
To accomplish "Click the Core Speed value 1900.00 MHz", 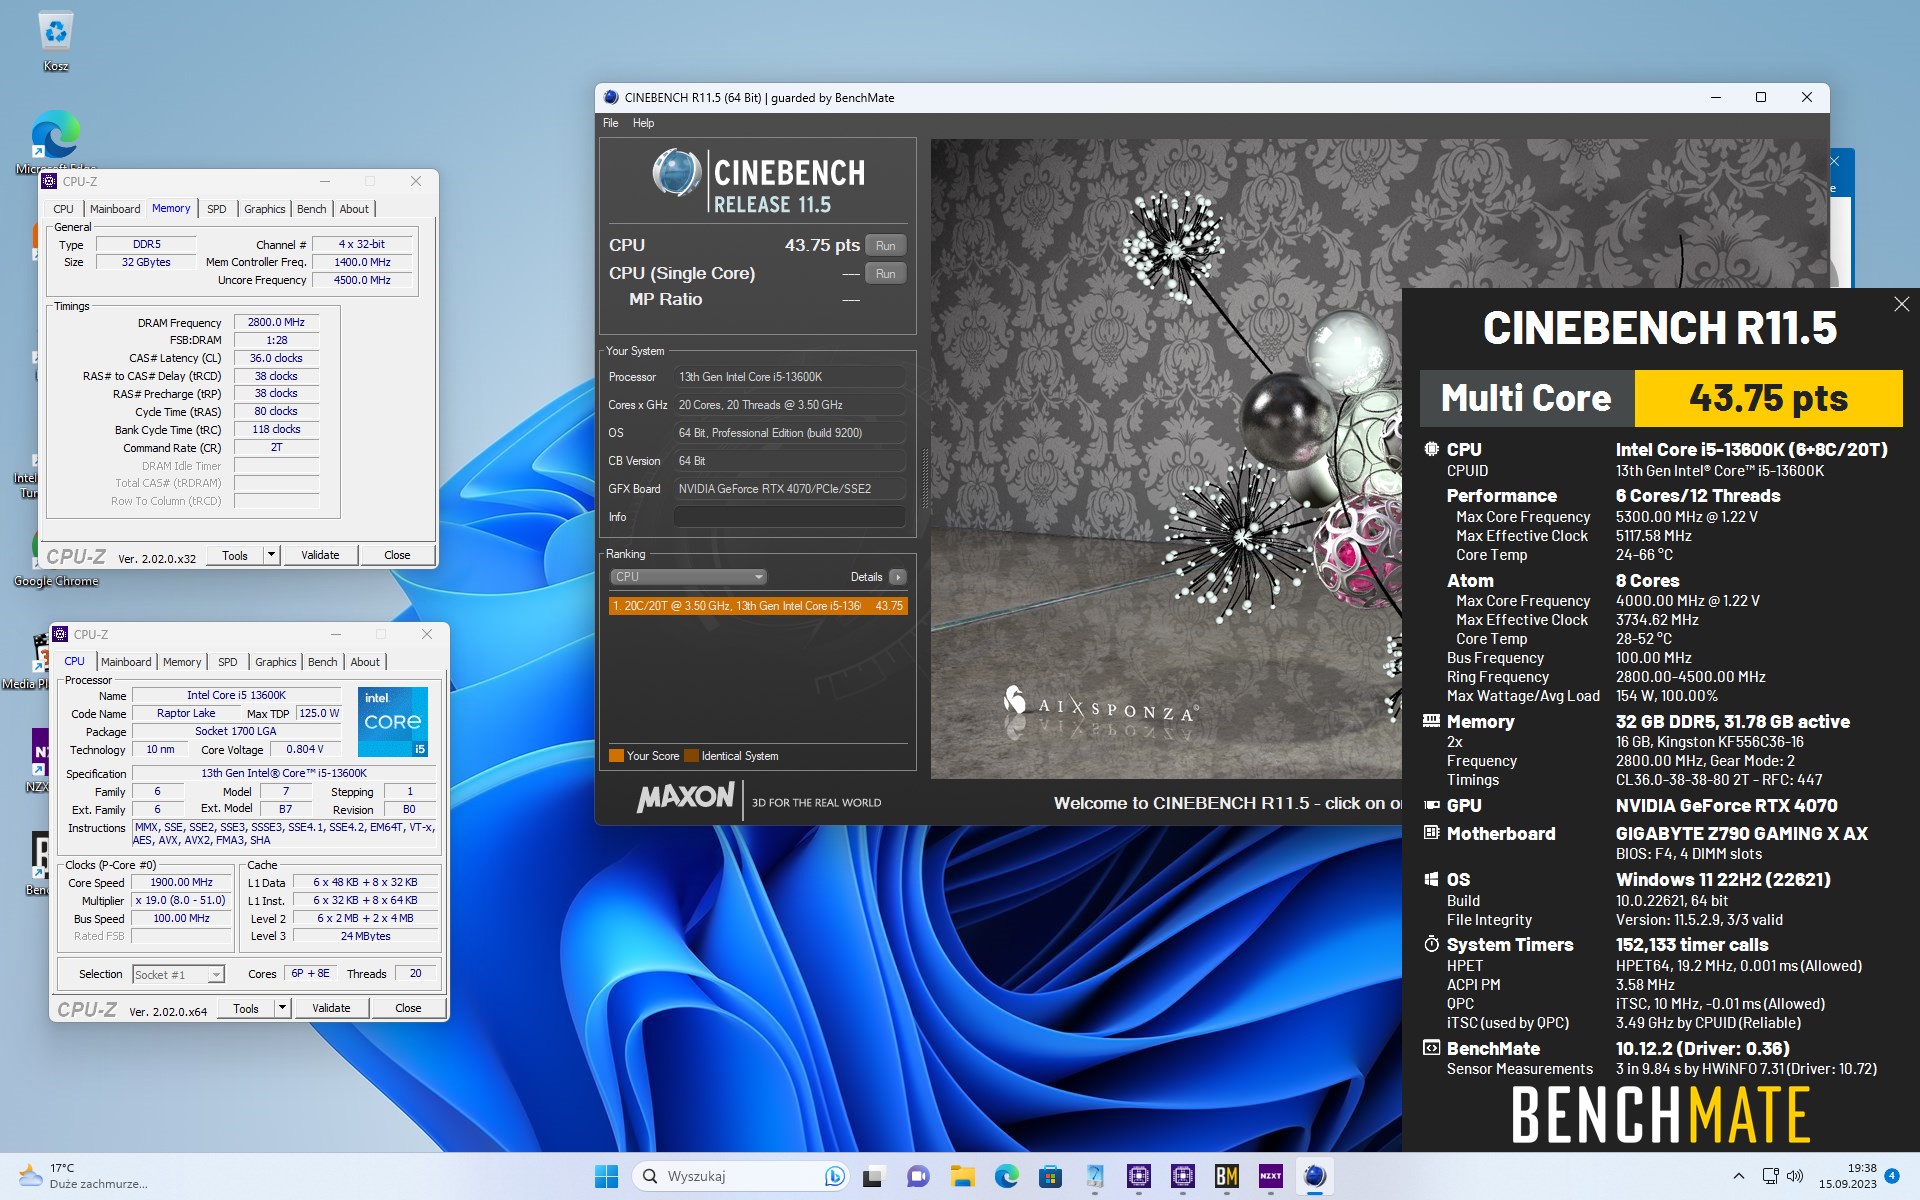I will (x=181, y=882).
